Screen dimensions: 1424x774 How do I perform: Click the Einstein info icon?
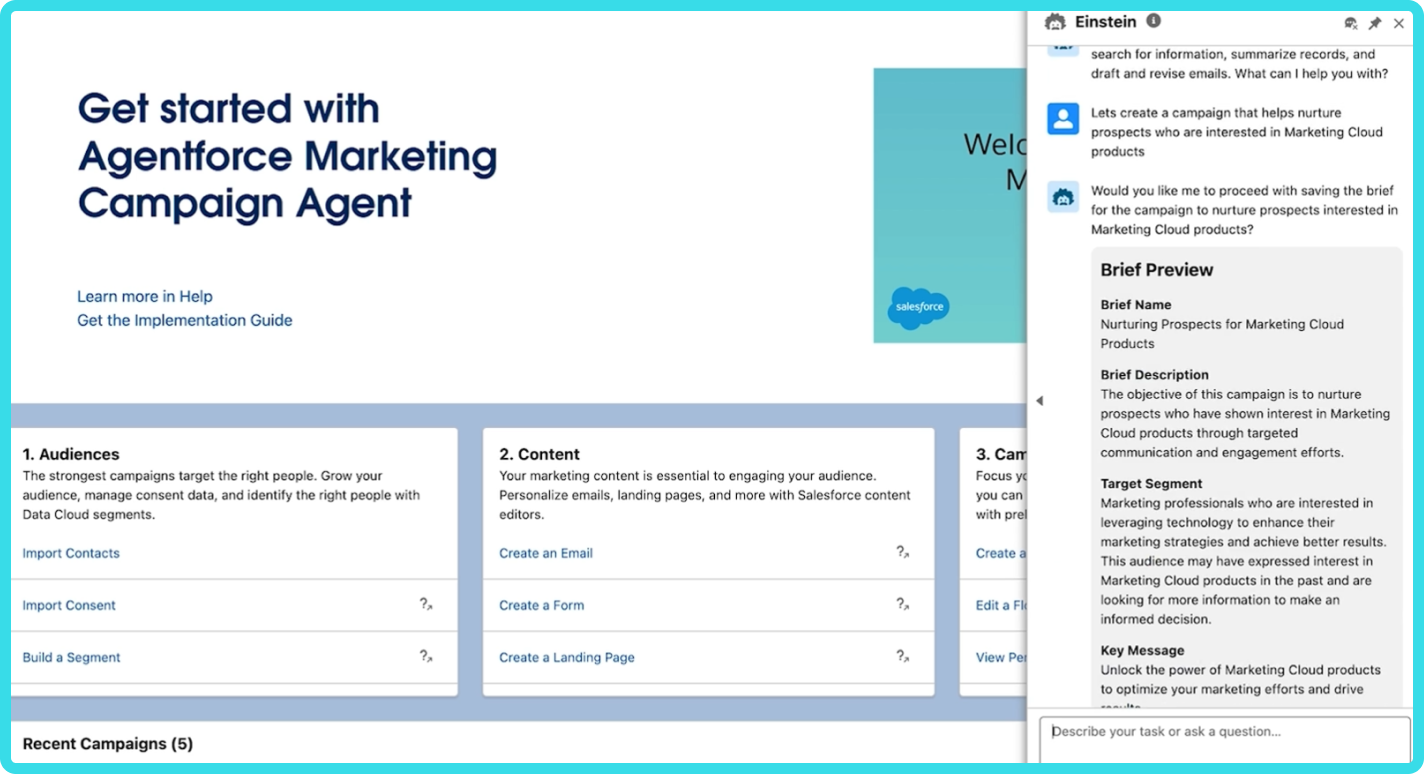click(x=1153, y=21)
